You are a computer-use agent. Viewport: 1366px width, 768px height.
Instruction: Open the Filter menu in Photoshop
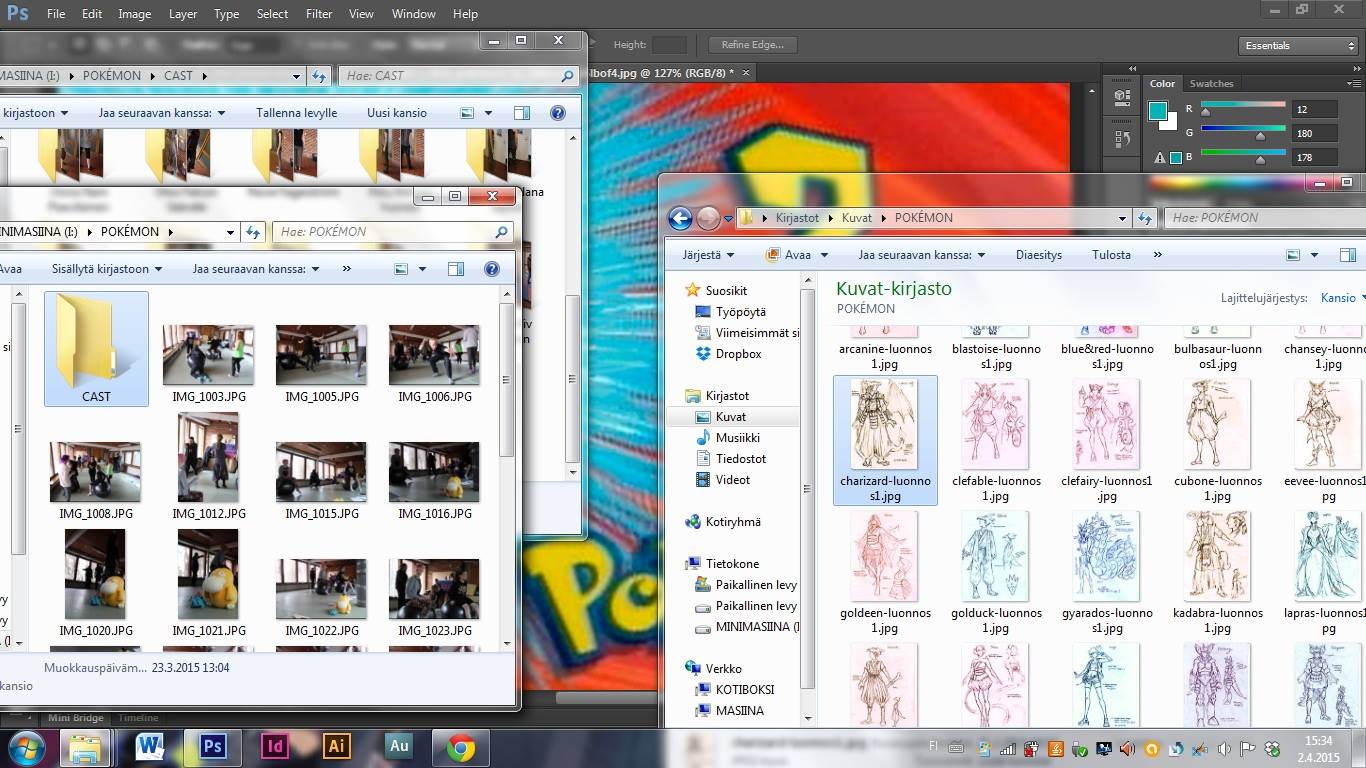coord(319,14)
